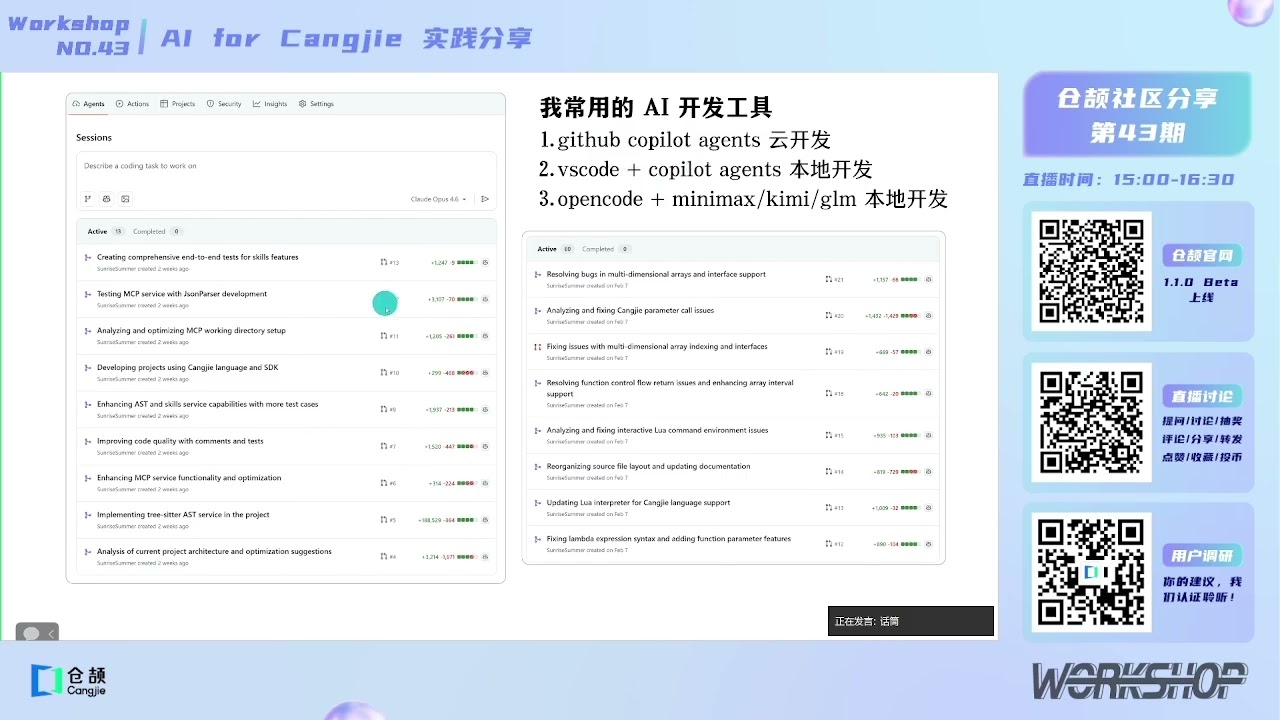The image size is (1280, 720).
Task: Open session 'Developing projects using Cangjie language and SDK'
Action: tap(187, 367)
